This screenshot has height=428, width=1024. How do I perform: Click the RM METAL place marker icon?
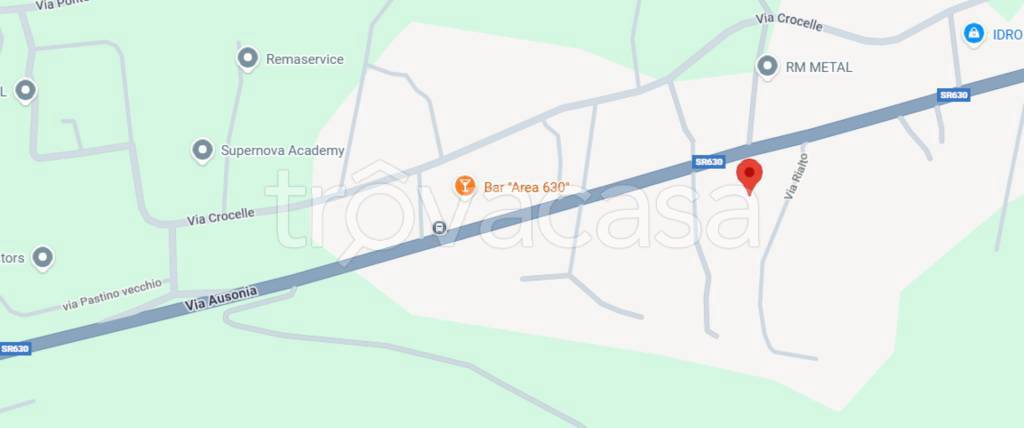coord(767,67)
